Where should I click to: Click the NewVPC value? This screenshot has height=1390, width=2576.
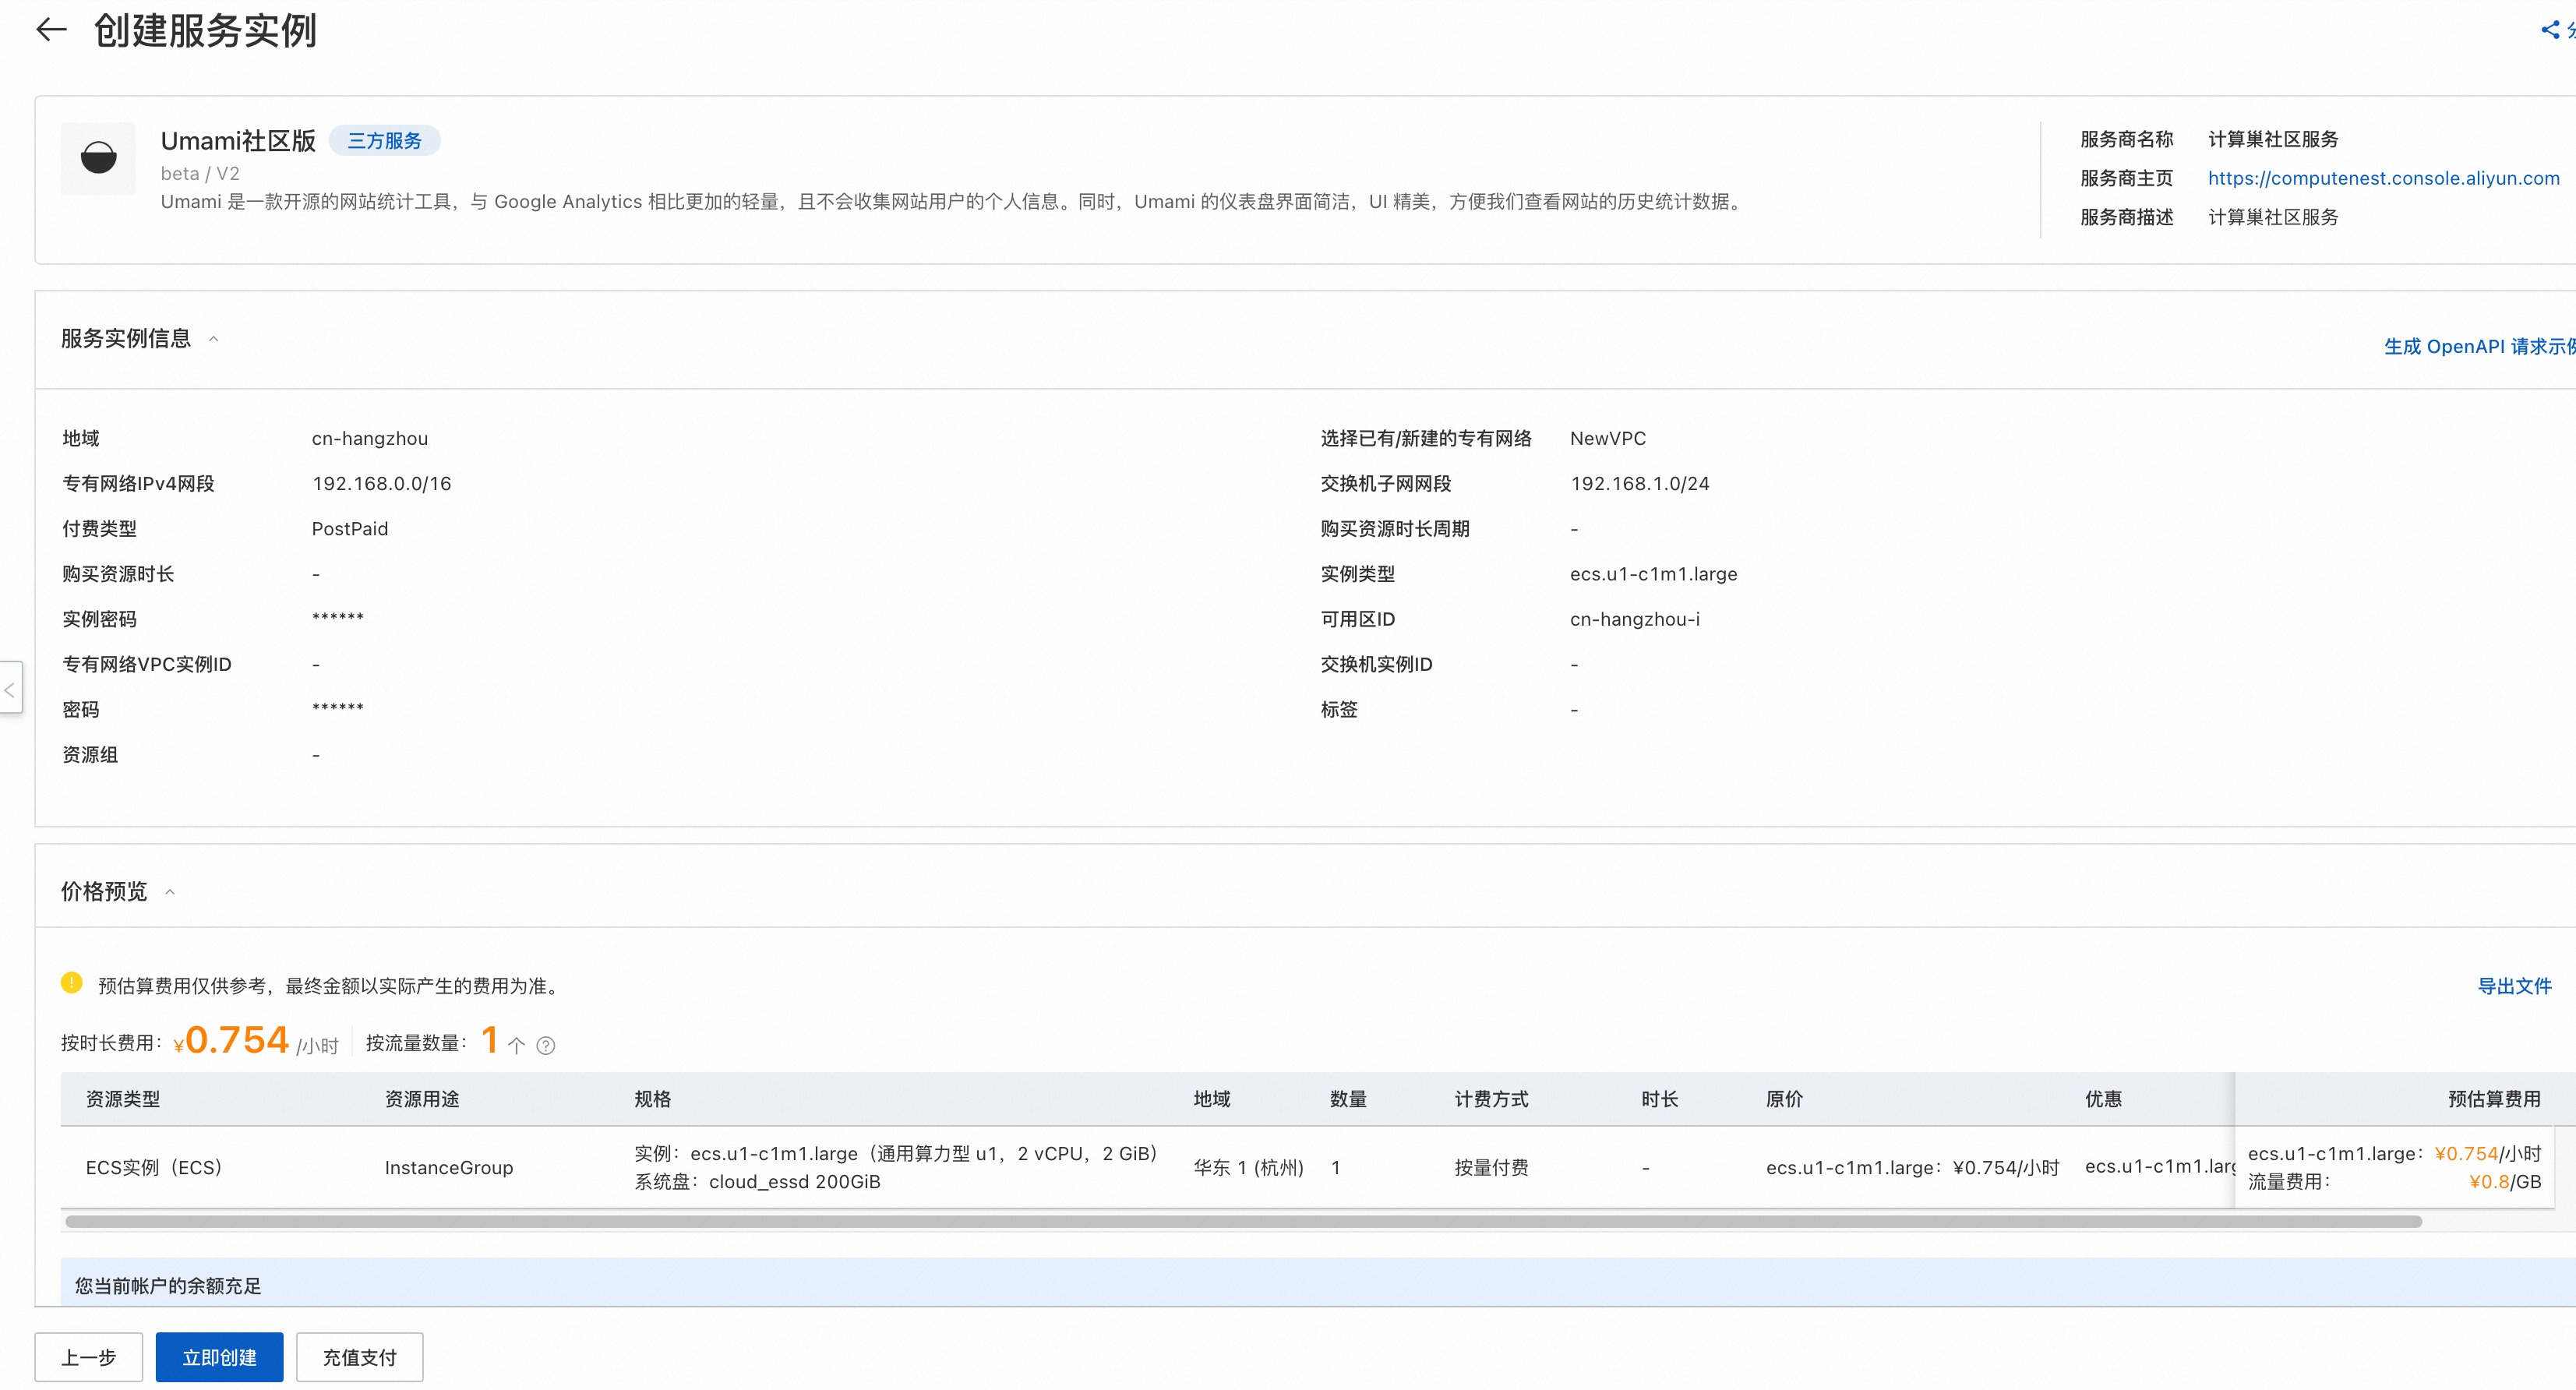coord(1608,438)
